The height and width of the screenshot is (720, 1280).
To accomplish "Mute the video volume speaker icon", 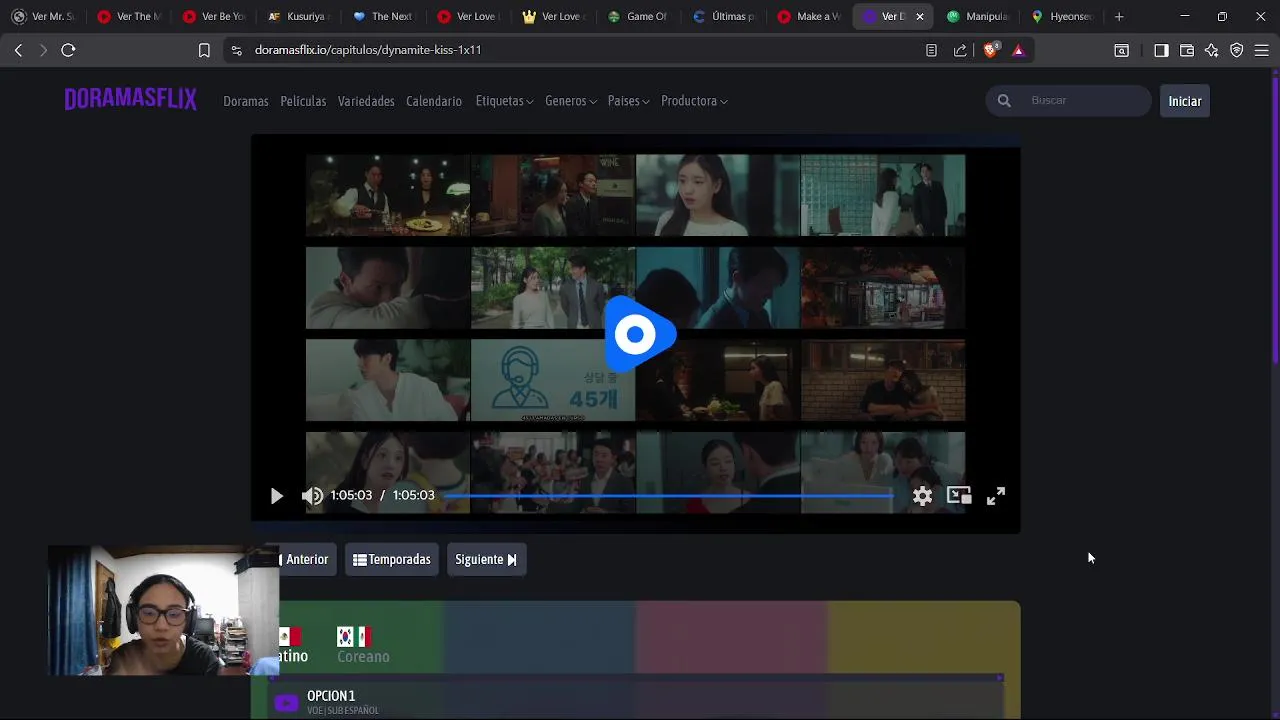I will 313,496.
